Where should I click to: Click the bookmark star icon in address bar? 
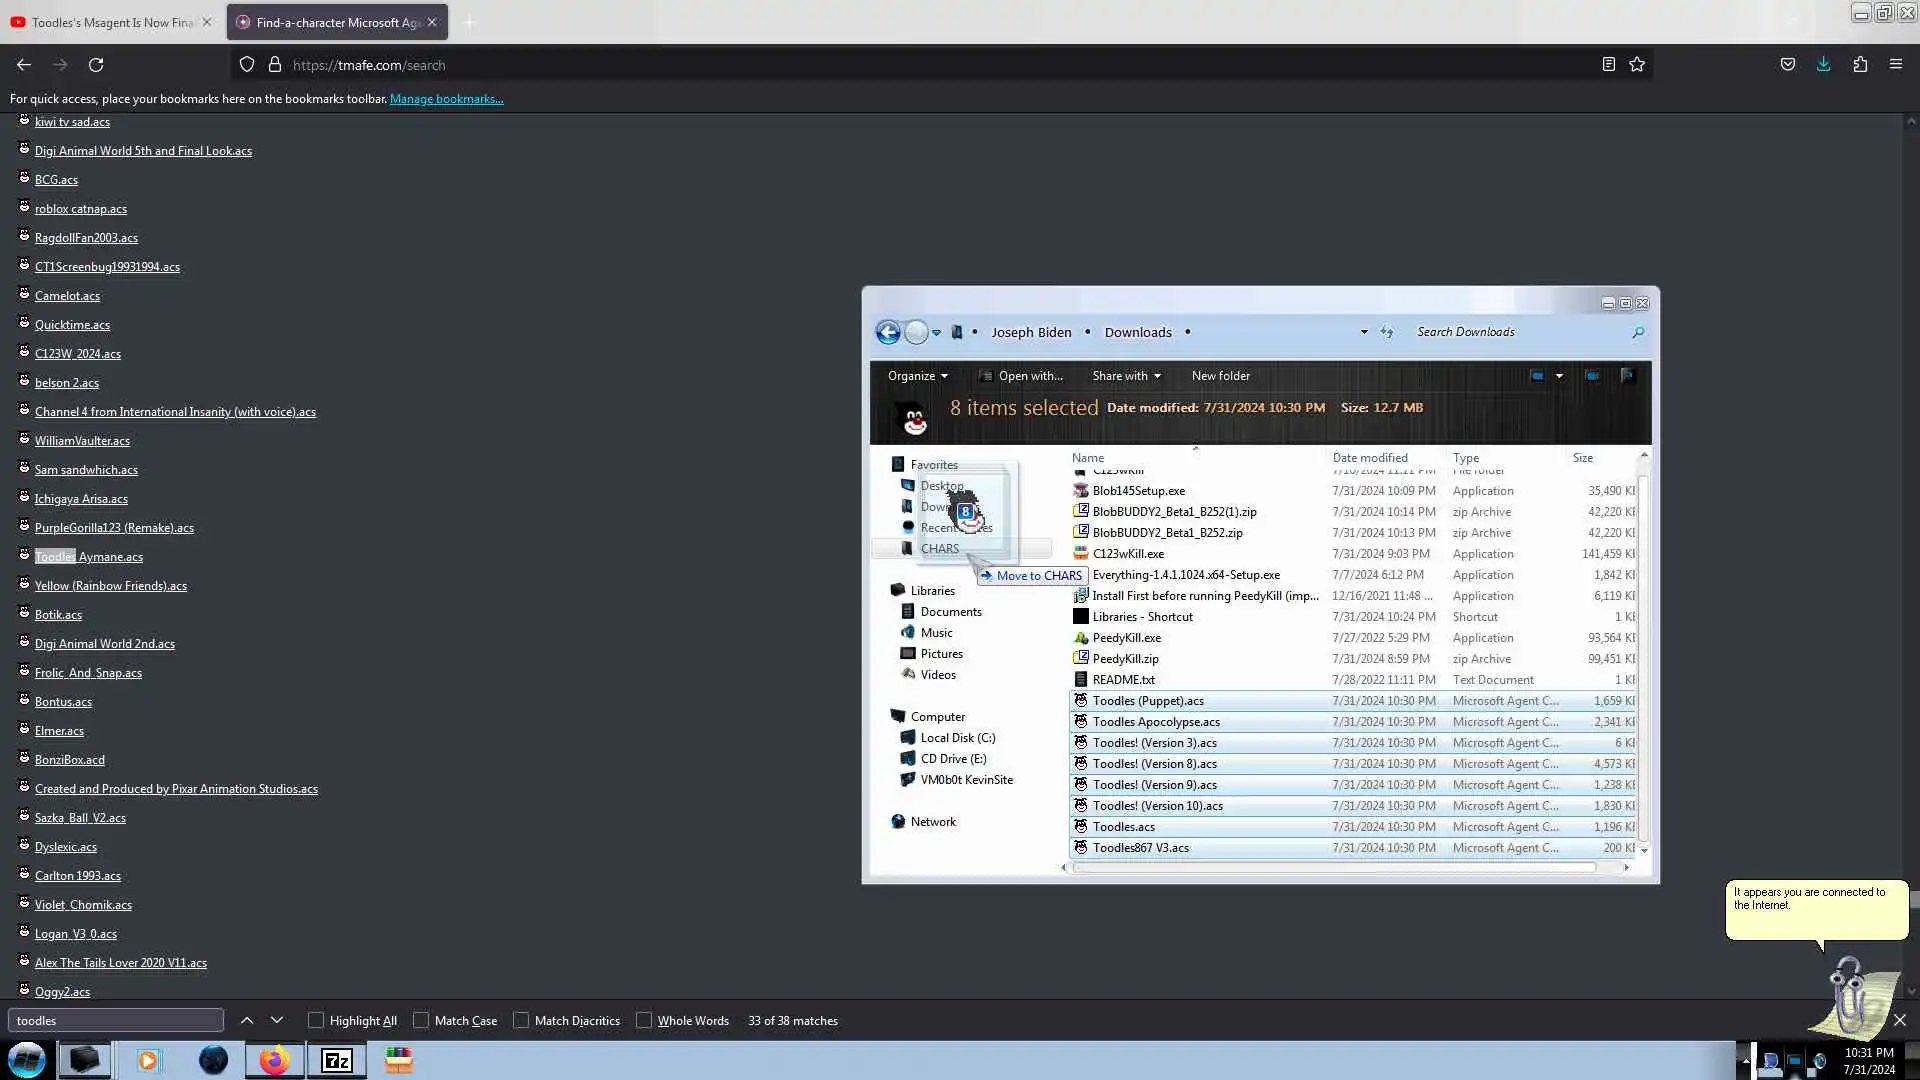[1637, 64]
